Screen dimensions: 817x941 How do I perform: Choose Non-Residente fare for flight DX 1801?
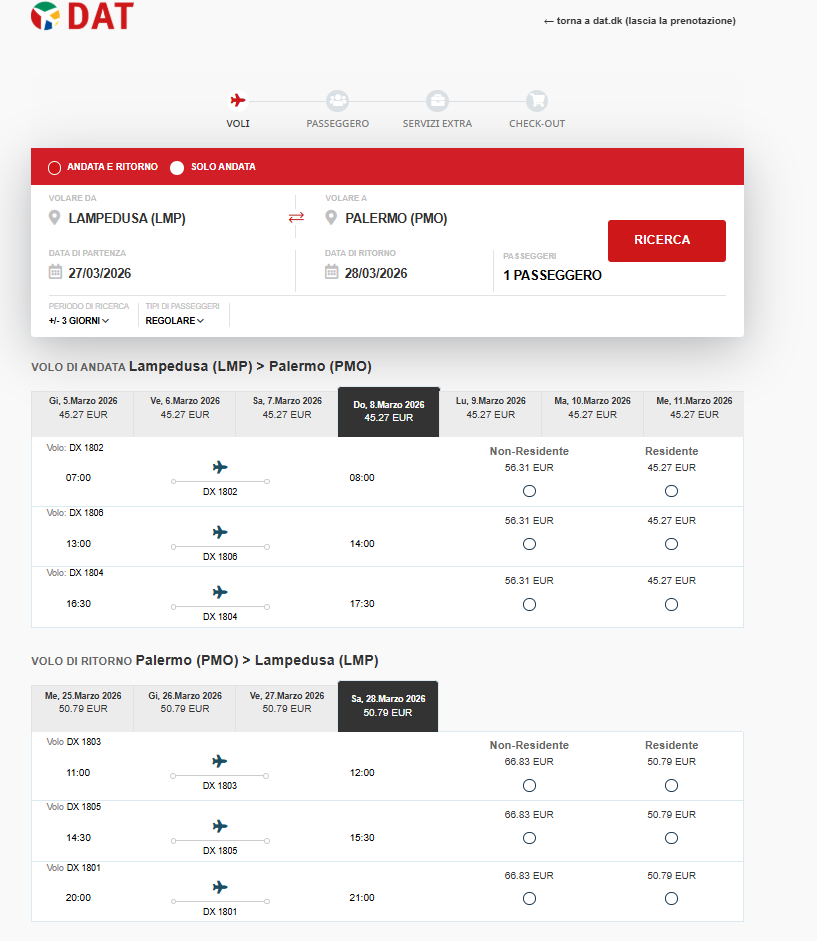pyautogui.click(x=529, y=898)
